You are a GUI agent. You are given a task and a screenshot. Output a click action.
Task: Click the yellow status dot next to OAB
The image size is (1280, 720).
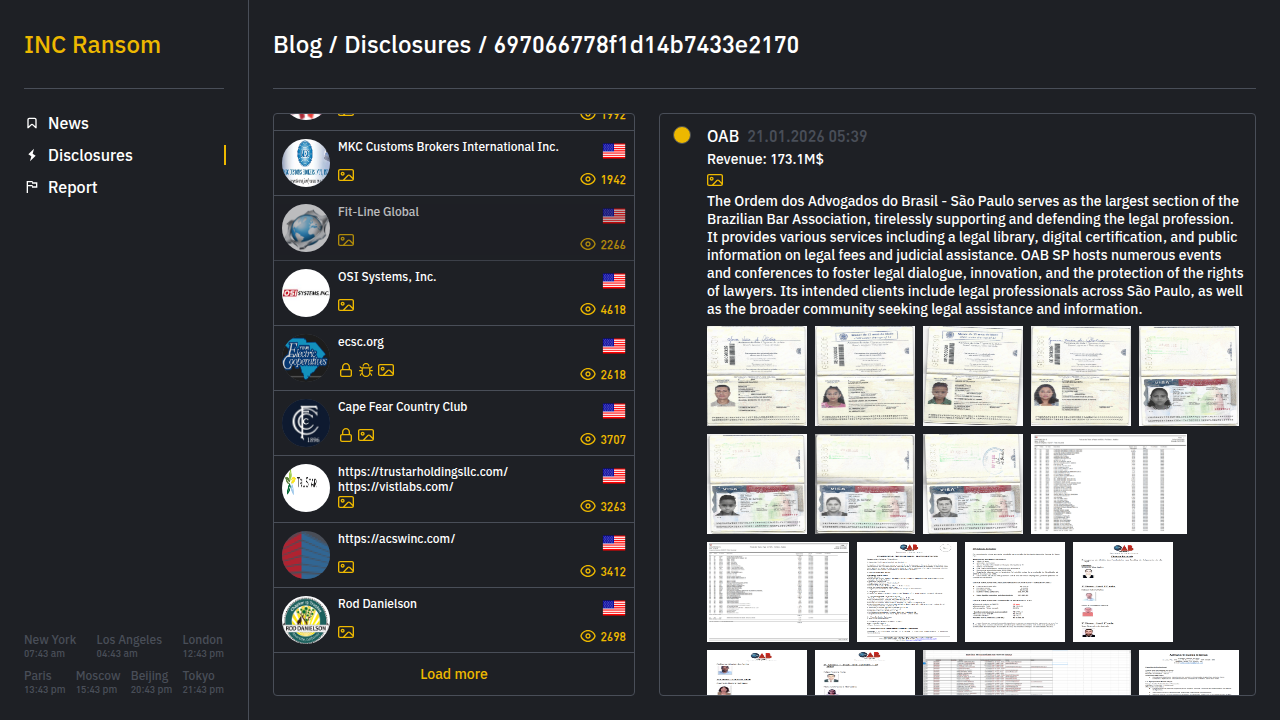(682, 135)
